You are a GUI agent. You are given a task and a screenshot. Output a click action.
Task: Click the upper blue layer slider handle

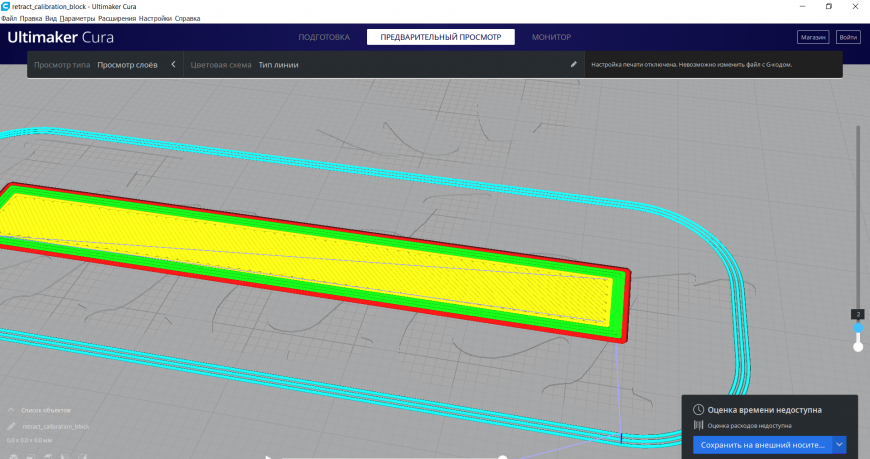[x=858, y=328]
